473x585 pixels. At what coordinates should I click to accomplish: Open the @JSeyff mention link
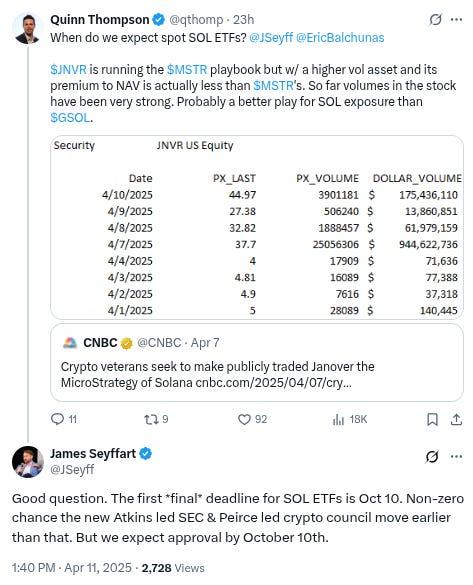coord(271,38)
